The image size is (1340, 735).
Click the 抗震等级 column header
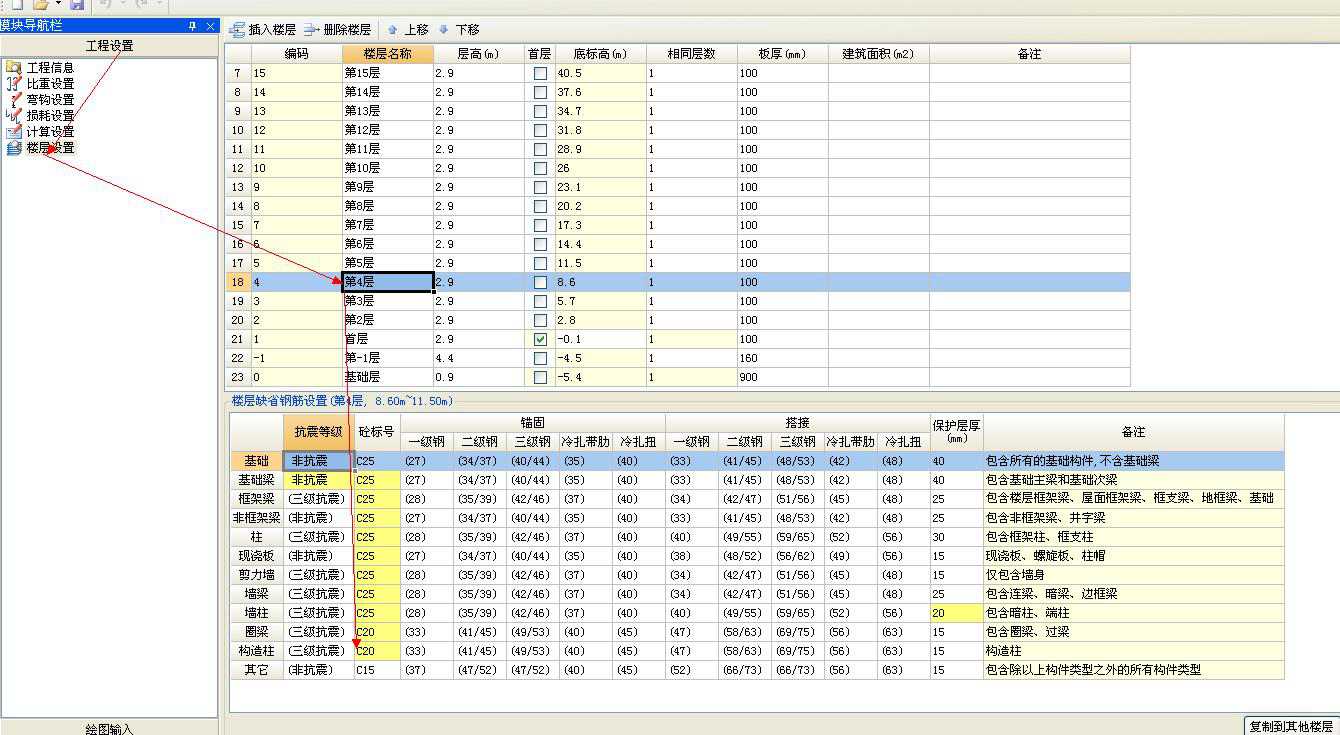point(318,432)
